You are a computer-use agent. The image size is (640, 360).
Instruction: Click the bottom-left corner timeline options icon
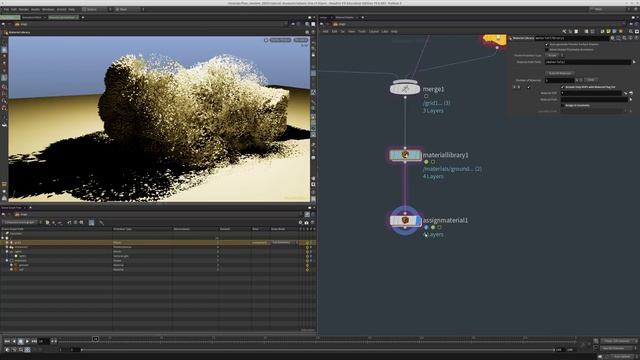coord(7,350)
